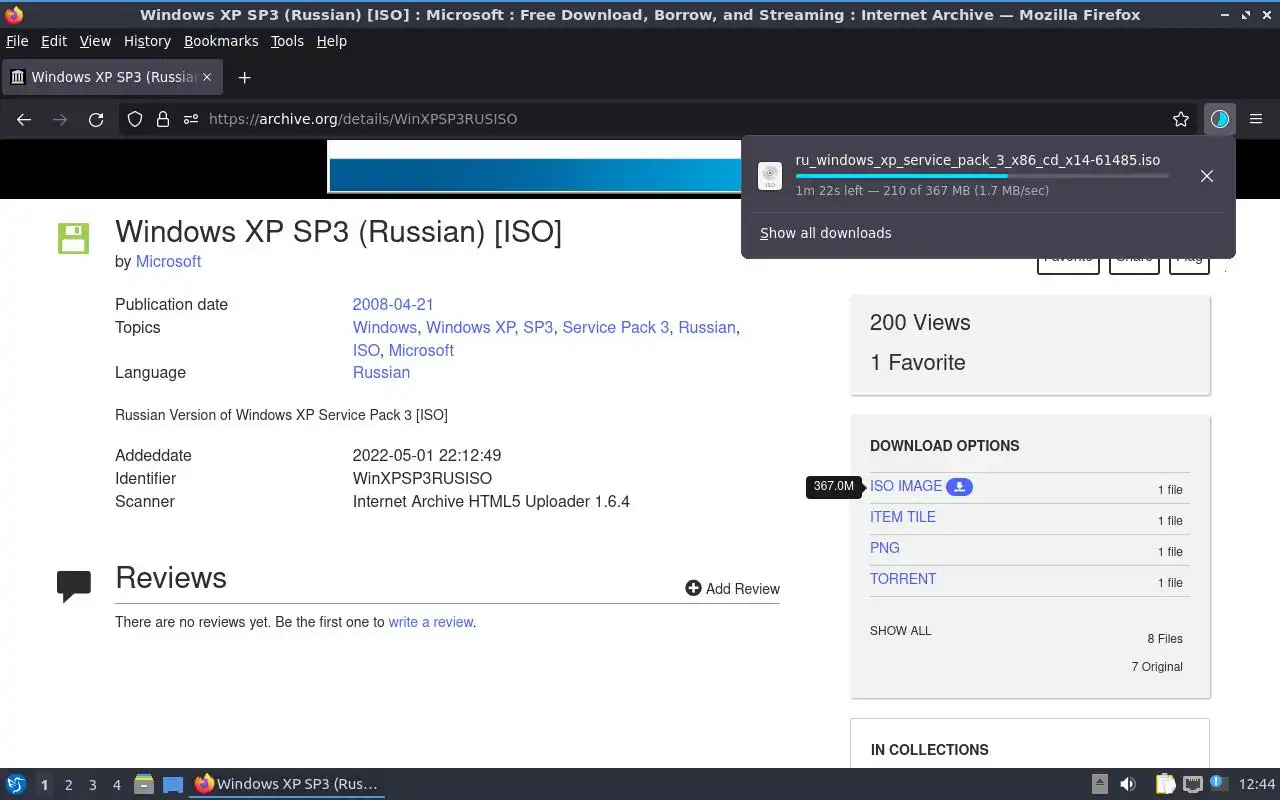Cancel the ISO download in progress
This screenshot has width=1280, height=800.
pyautogui.click(x=1207, y=176)
